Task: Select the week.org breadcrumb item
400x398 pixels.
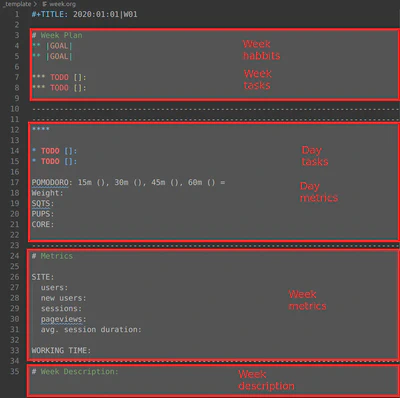Action: click(62, 4)
